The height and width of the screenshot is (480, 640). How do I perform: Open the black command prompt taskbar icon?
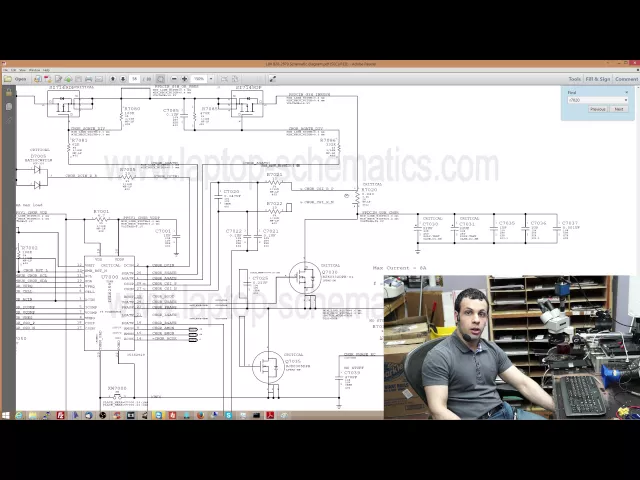pyautogui.click(x=256, y=416)
